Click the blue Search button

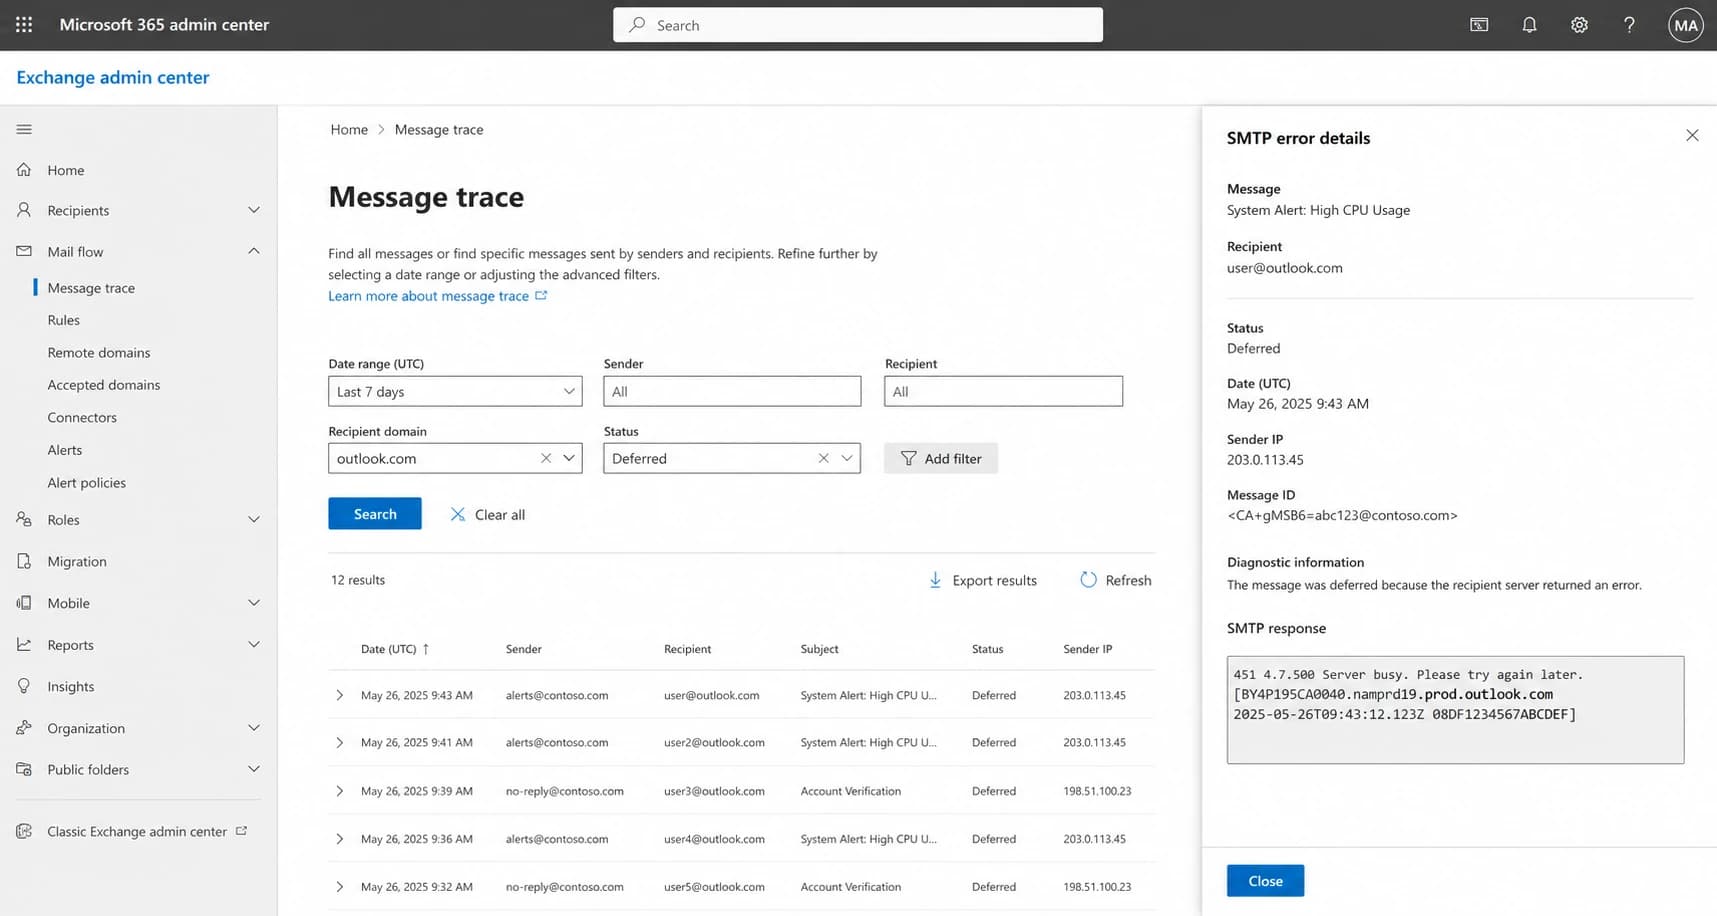coord(375,514)
